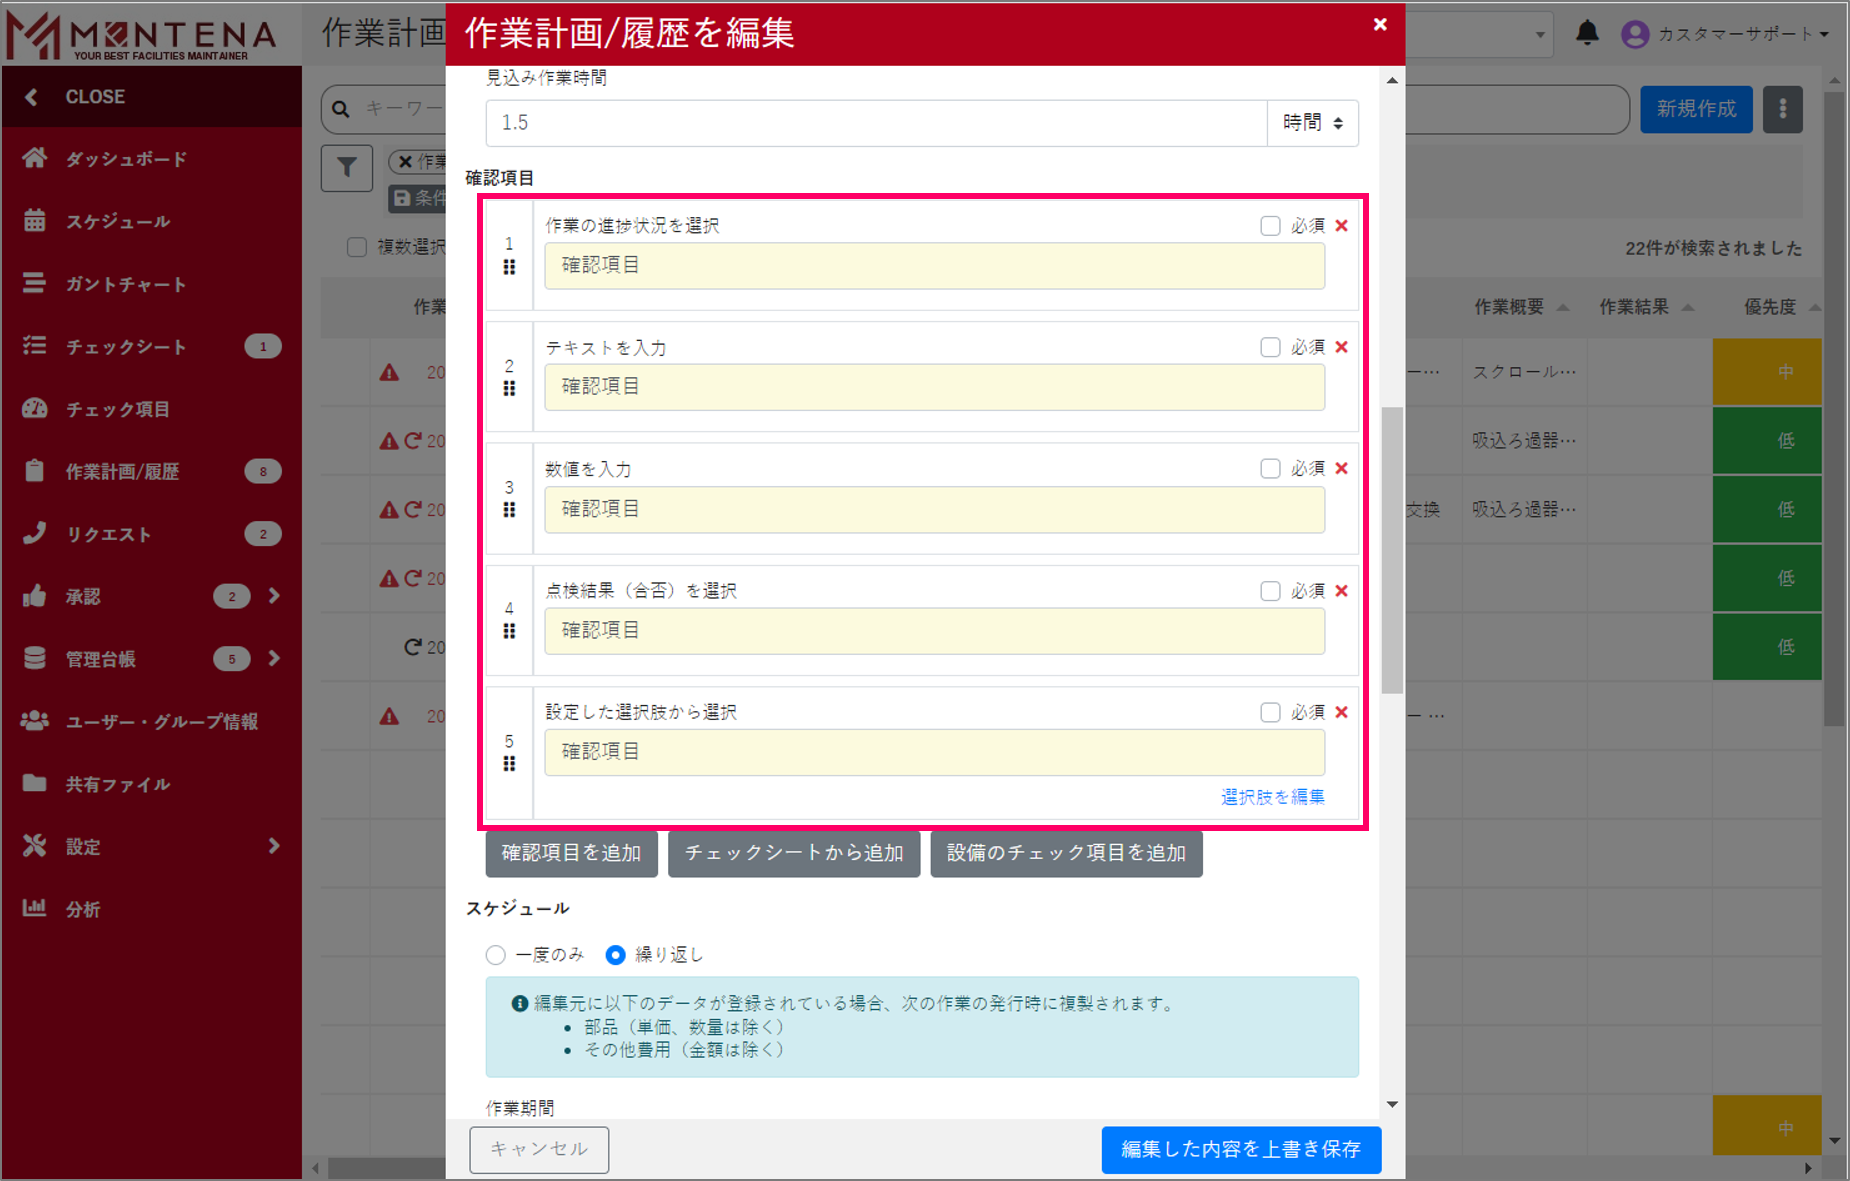Viewport: 1850px width, 1181px height.
Task: Enable 必須 checkbox for 点検結果 item
Action: pos(1270,591)
